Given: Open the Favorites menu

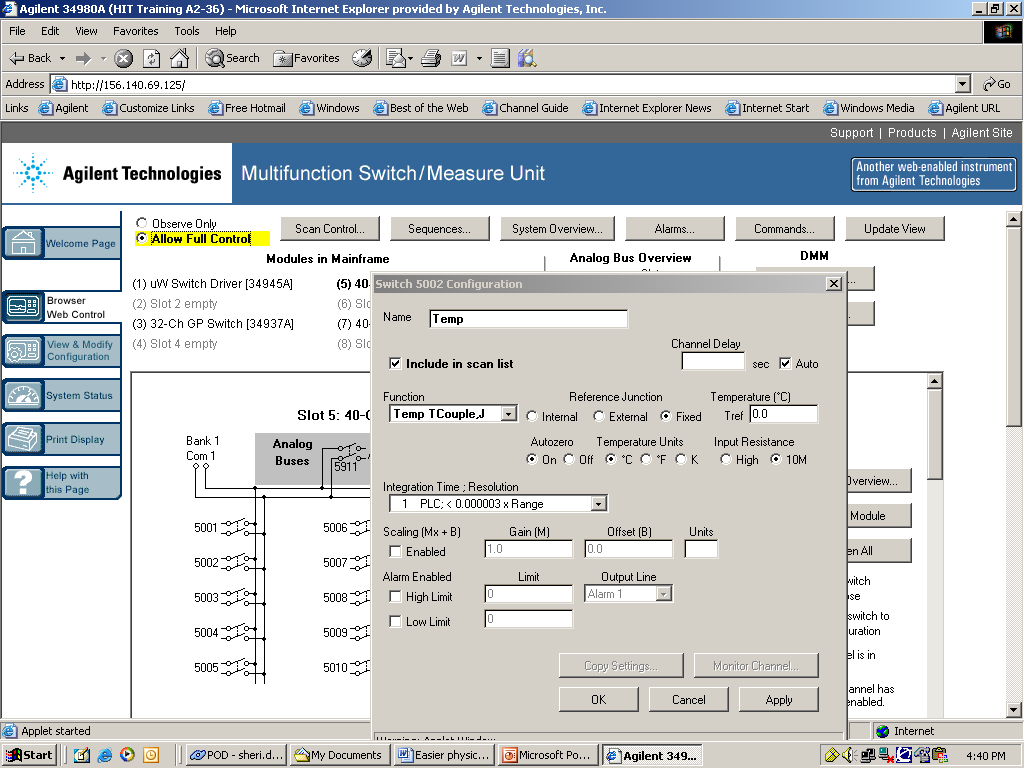Looking at the screenshot, I should pos(136,31).
